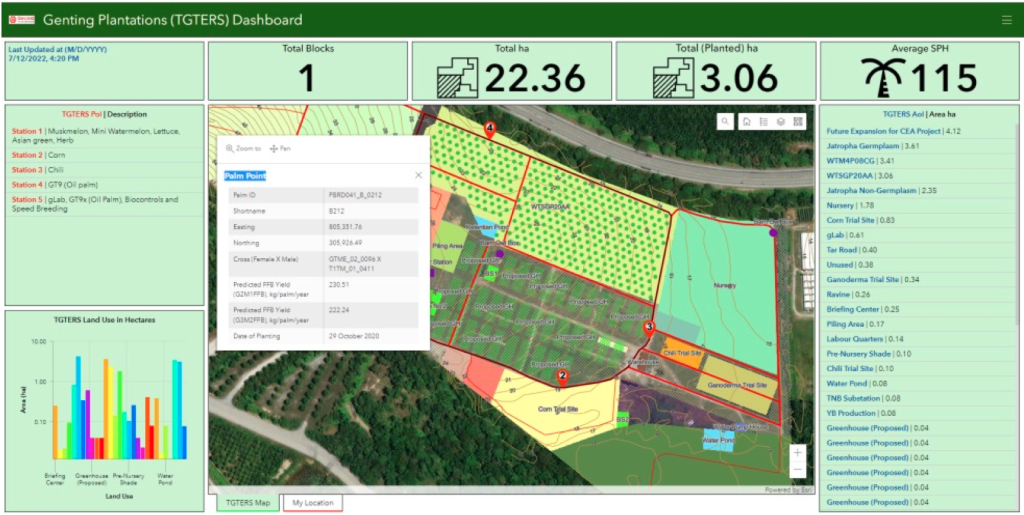
Task: Select Chili Trial Site list row
Action: pos(919,369)
